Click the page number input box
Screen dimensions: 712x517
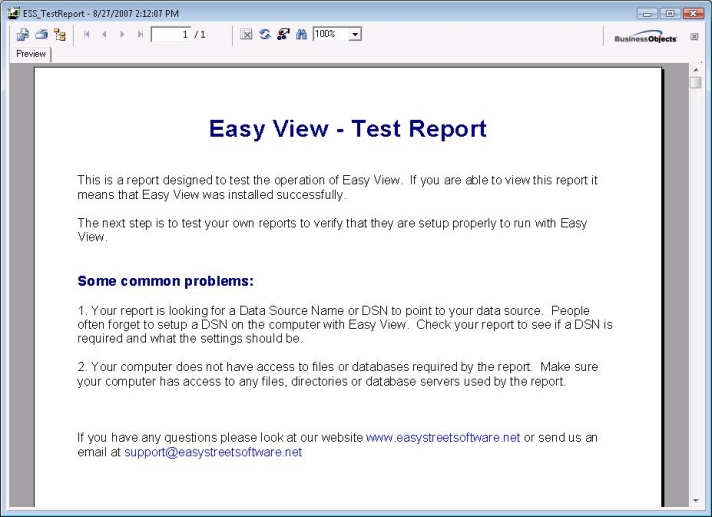pos(171,34)
